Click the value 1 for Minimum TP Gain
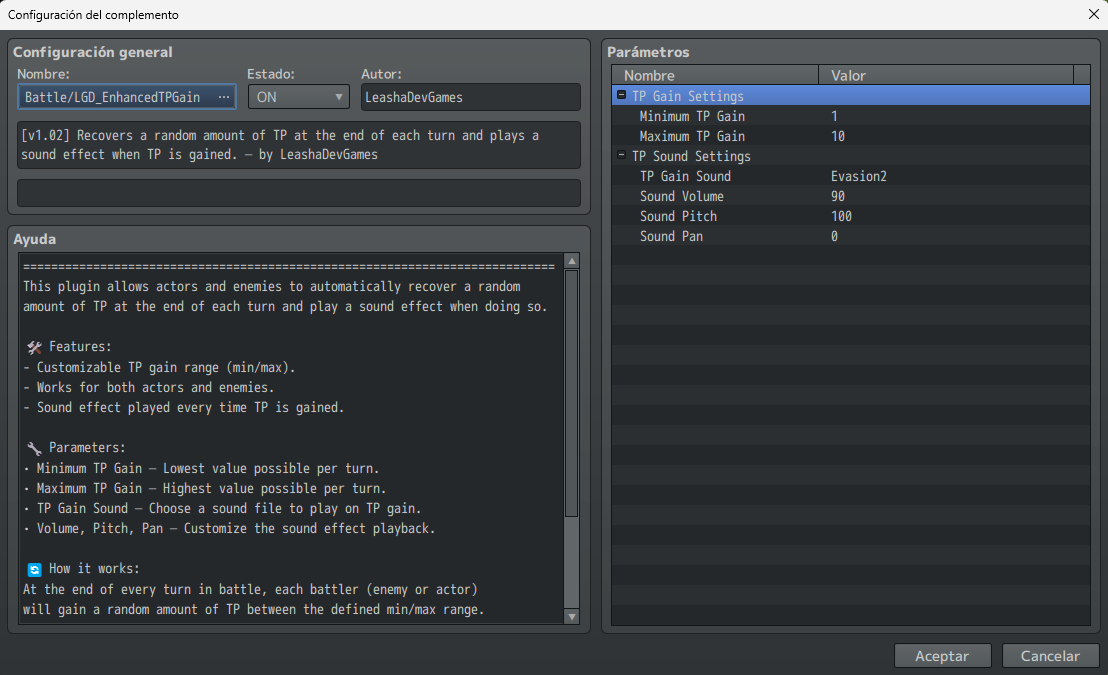The image size is (1108, 675). (835, 116)
